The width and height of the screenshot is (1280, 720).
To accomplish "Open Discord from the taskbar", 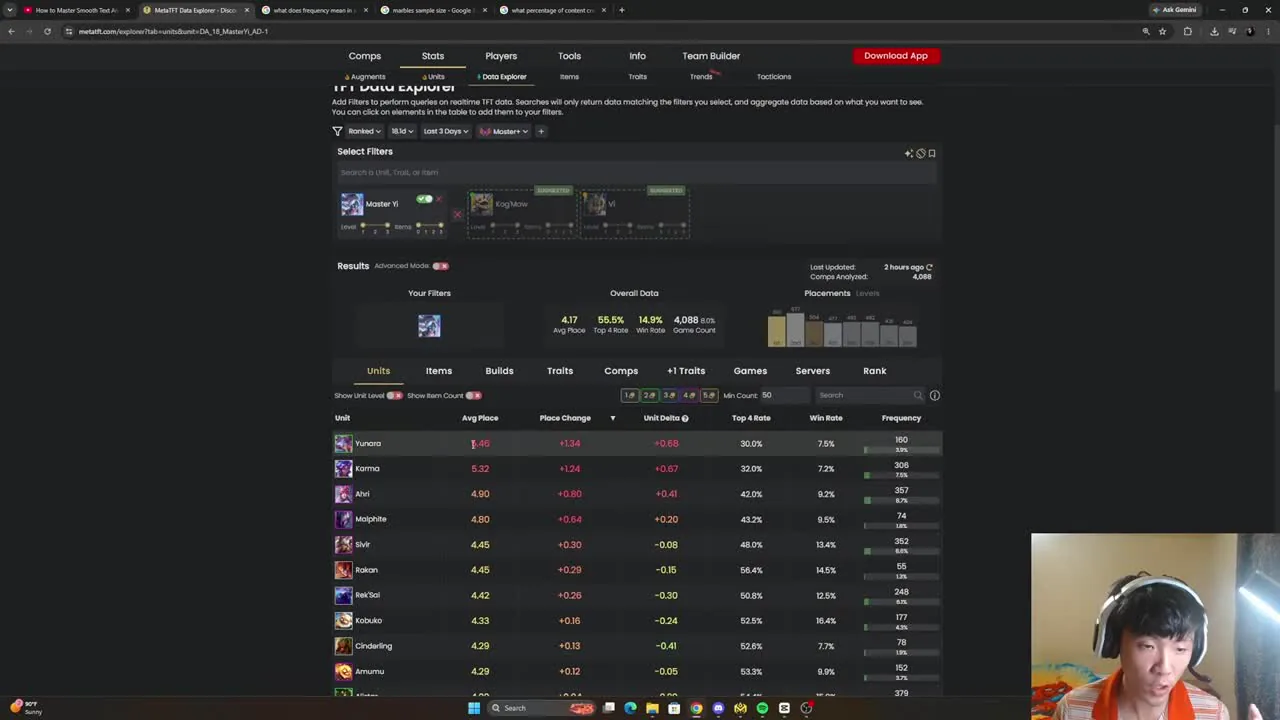I will click(x=718, y=708).
